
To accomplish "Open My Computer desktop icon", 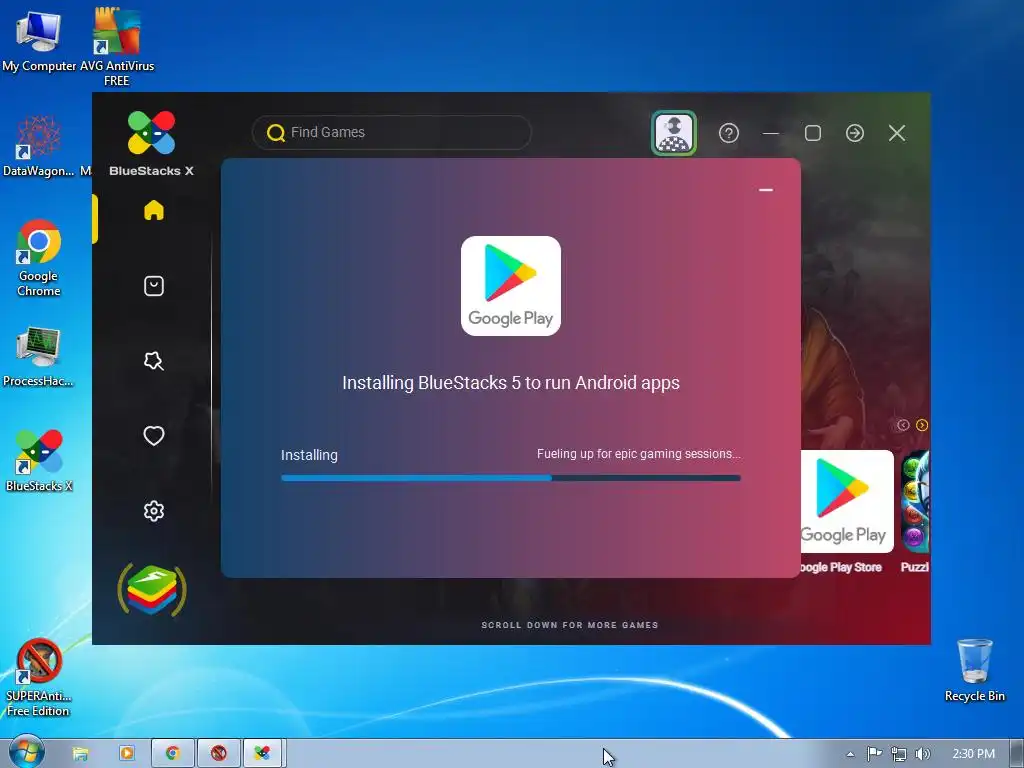I will coord(39,40).
